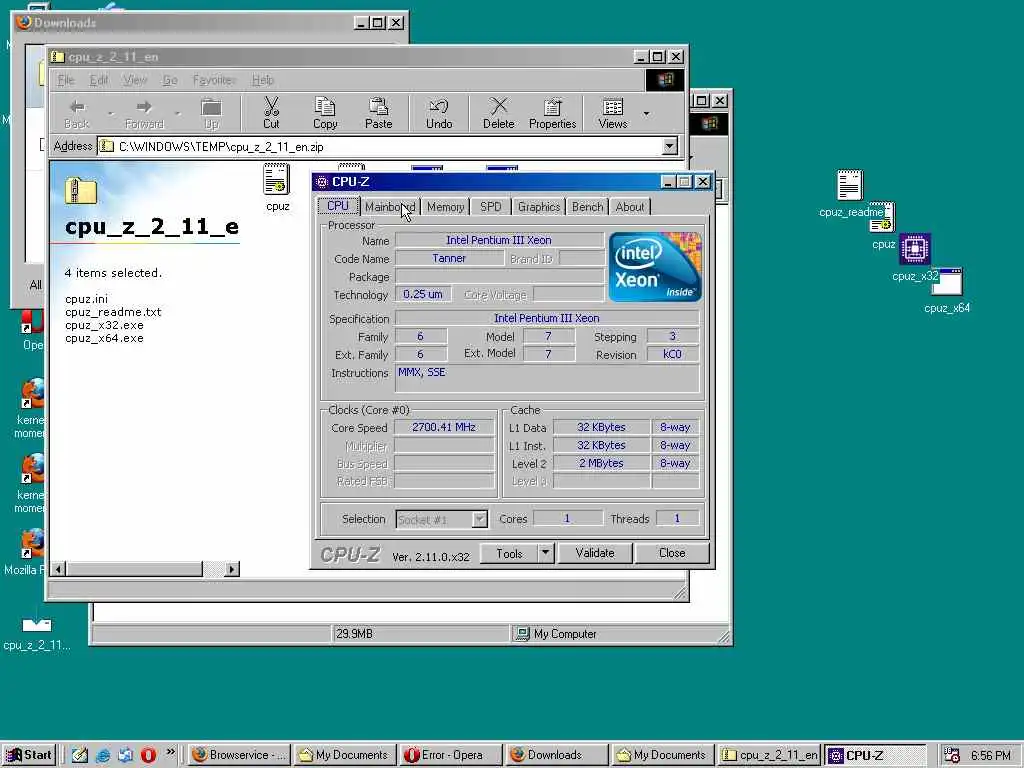Select the cpuz ini desktop icon

[883, 225]
